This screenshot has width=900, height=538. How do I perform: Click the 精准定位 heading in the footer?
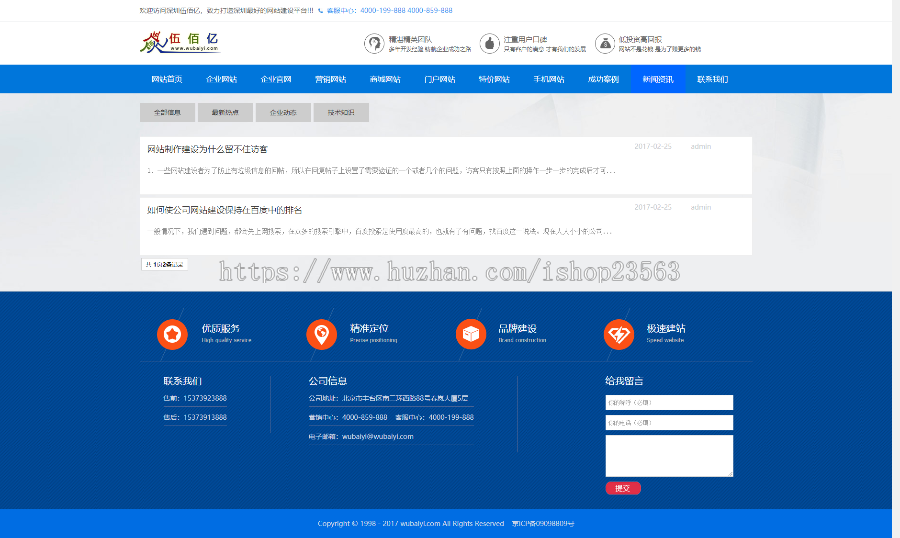[369, 328]
